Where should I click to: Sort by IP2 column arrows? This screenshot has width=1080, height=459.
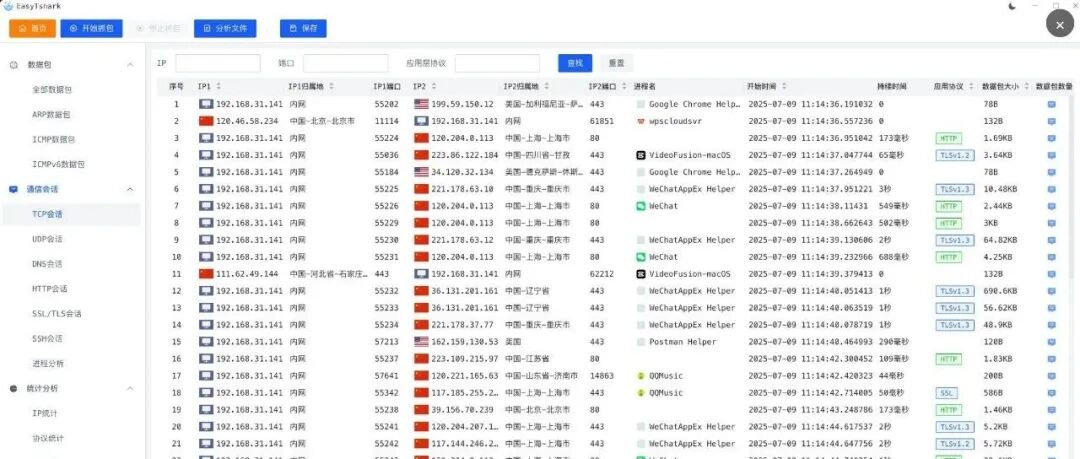(434, 87)
